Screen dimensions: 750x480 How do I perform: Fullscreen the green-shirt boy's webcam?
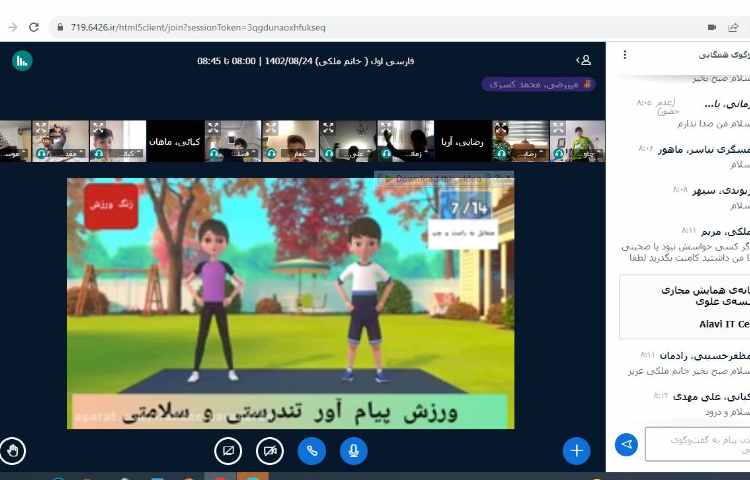pyautogui.click(x=558, y=128)
